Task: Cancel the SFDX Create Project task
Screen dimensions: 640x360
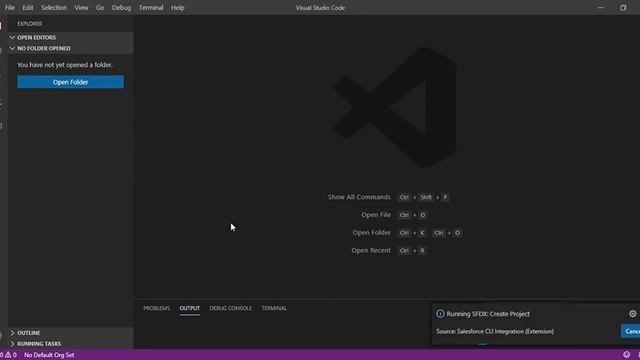Action: [631, 331]
